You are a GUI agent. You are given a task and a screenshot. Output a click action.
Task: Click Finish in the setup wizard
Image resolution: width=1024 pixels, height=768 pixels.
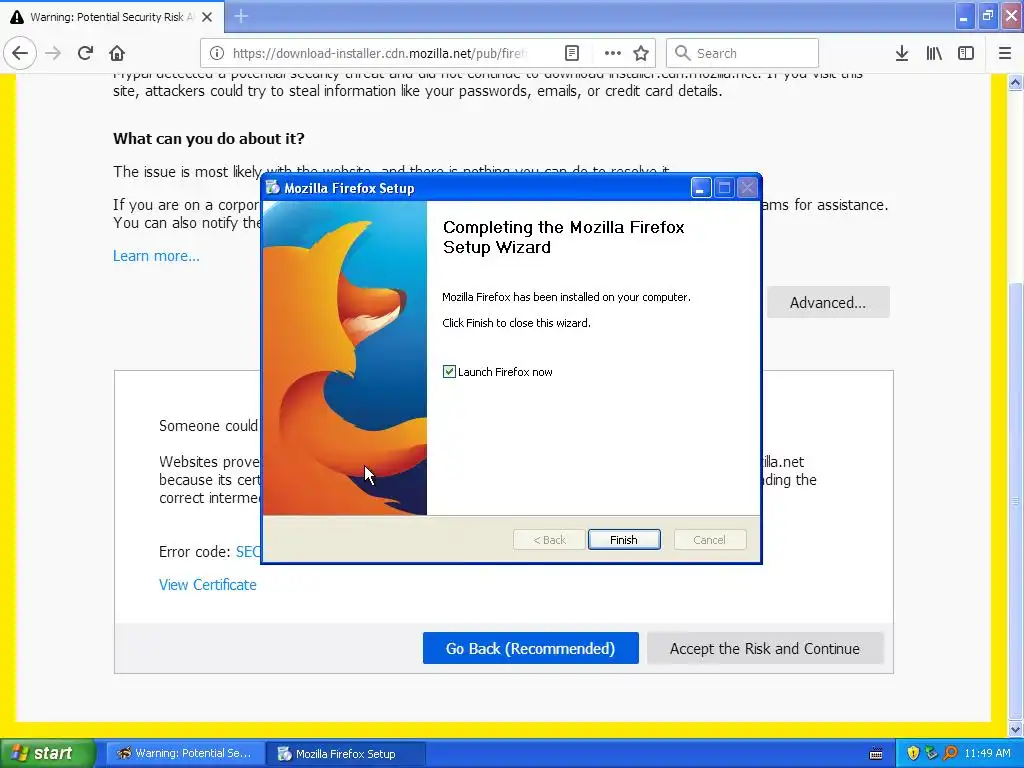(x=624, y=540)
